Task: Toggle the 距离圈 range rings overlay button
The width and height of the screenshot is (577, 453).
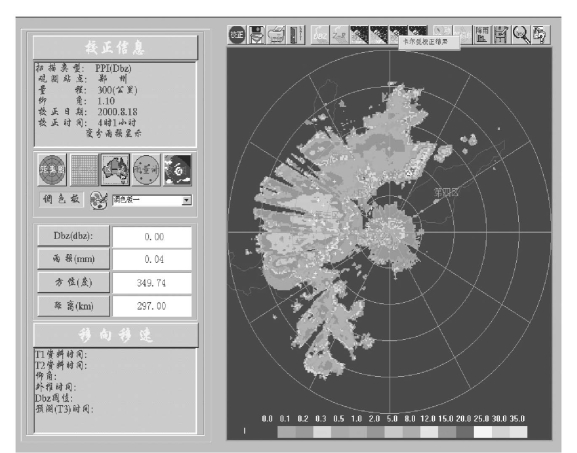Action: coord(52,170)
